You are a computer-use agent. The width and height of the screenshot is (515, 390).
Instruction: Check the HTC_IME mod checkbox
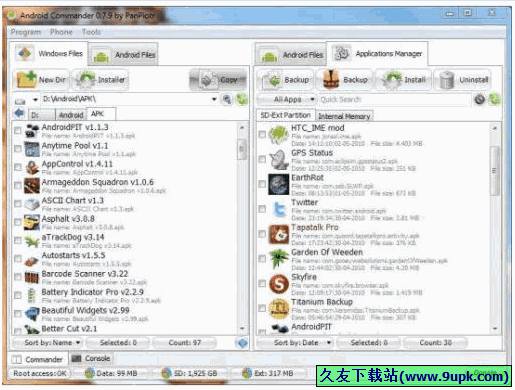262,134
